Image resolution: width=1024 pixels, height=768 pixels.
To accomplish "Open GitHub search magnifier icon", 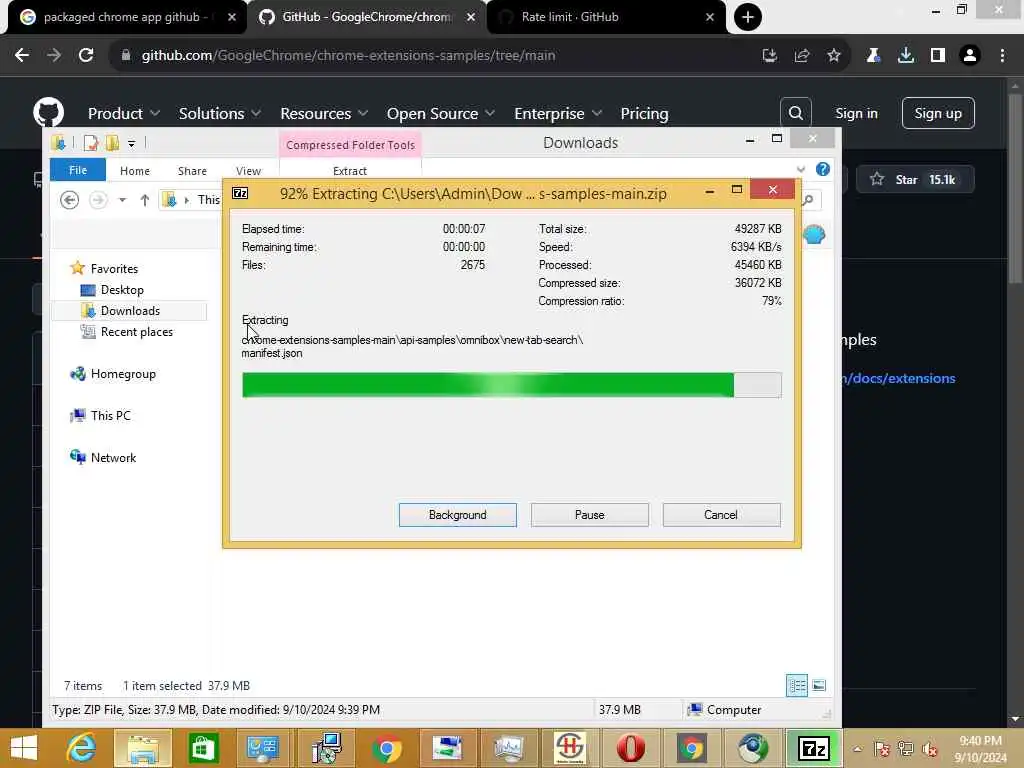I will (x=795, y=114).
